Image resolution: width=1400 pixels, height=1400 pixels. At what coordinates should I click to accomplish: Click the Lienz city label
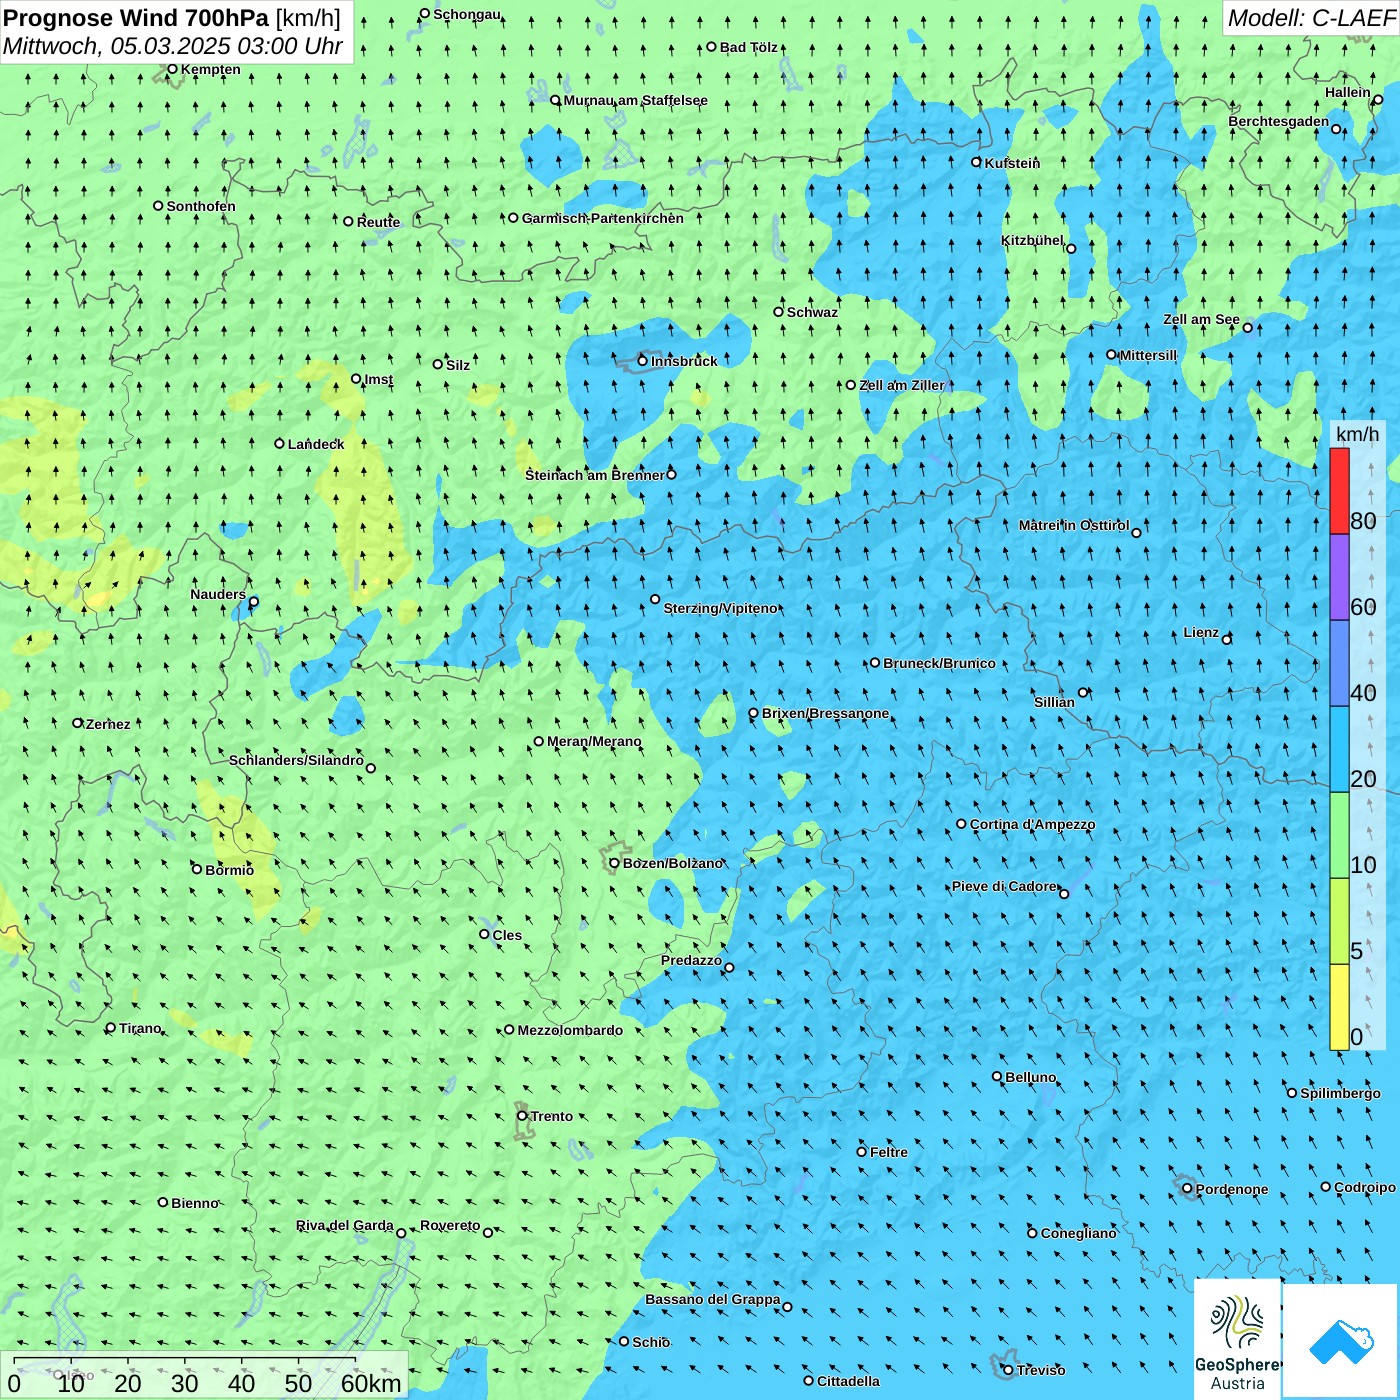[1201, 632]
